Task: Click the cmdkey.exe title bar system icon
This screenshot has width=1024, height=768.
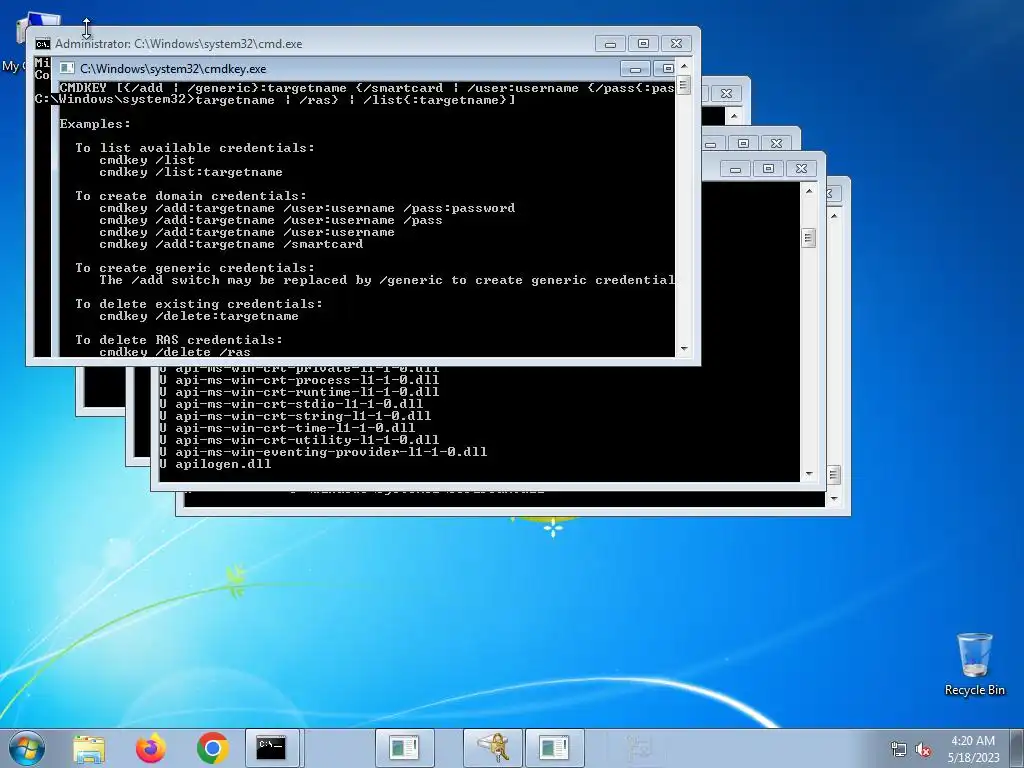Action: click(x=67, y=69)
